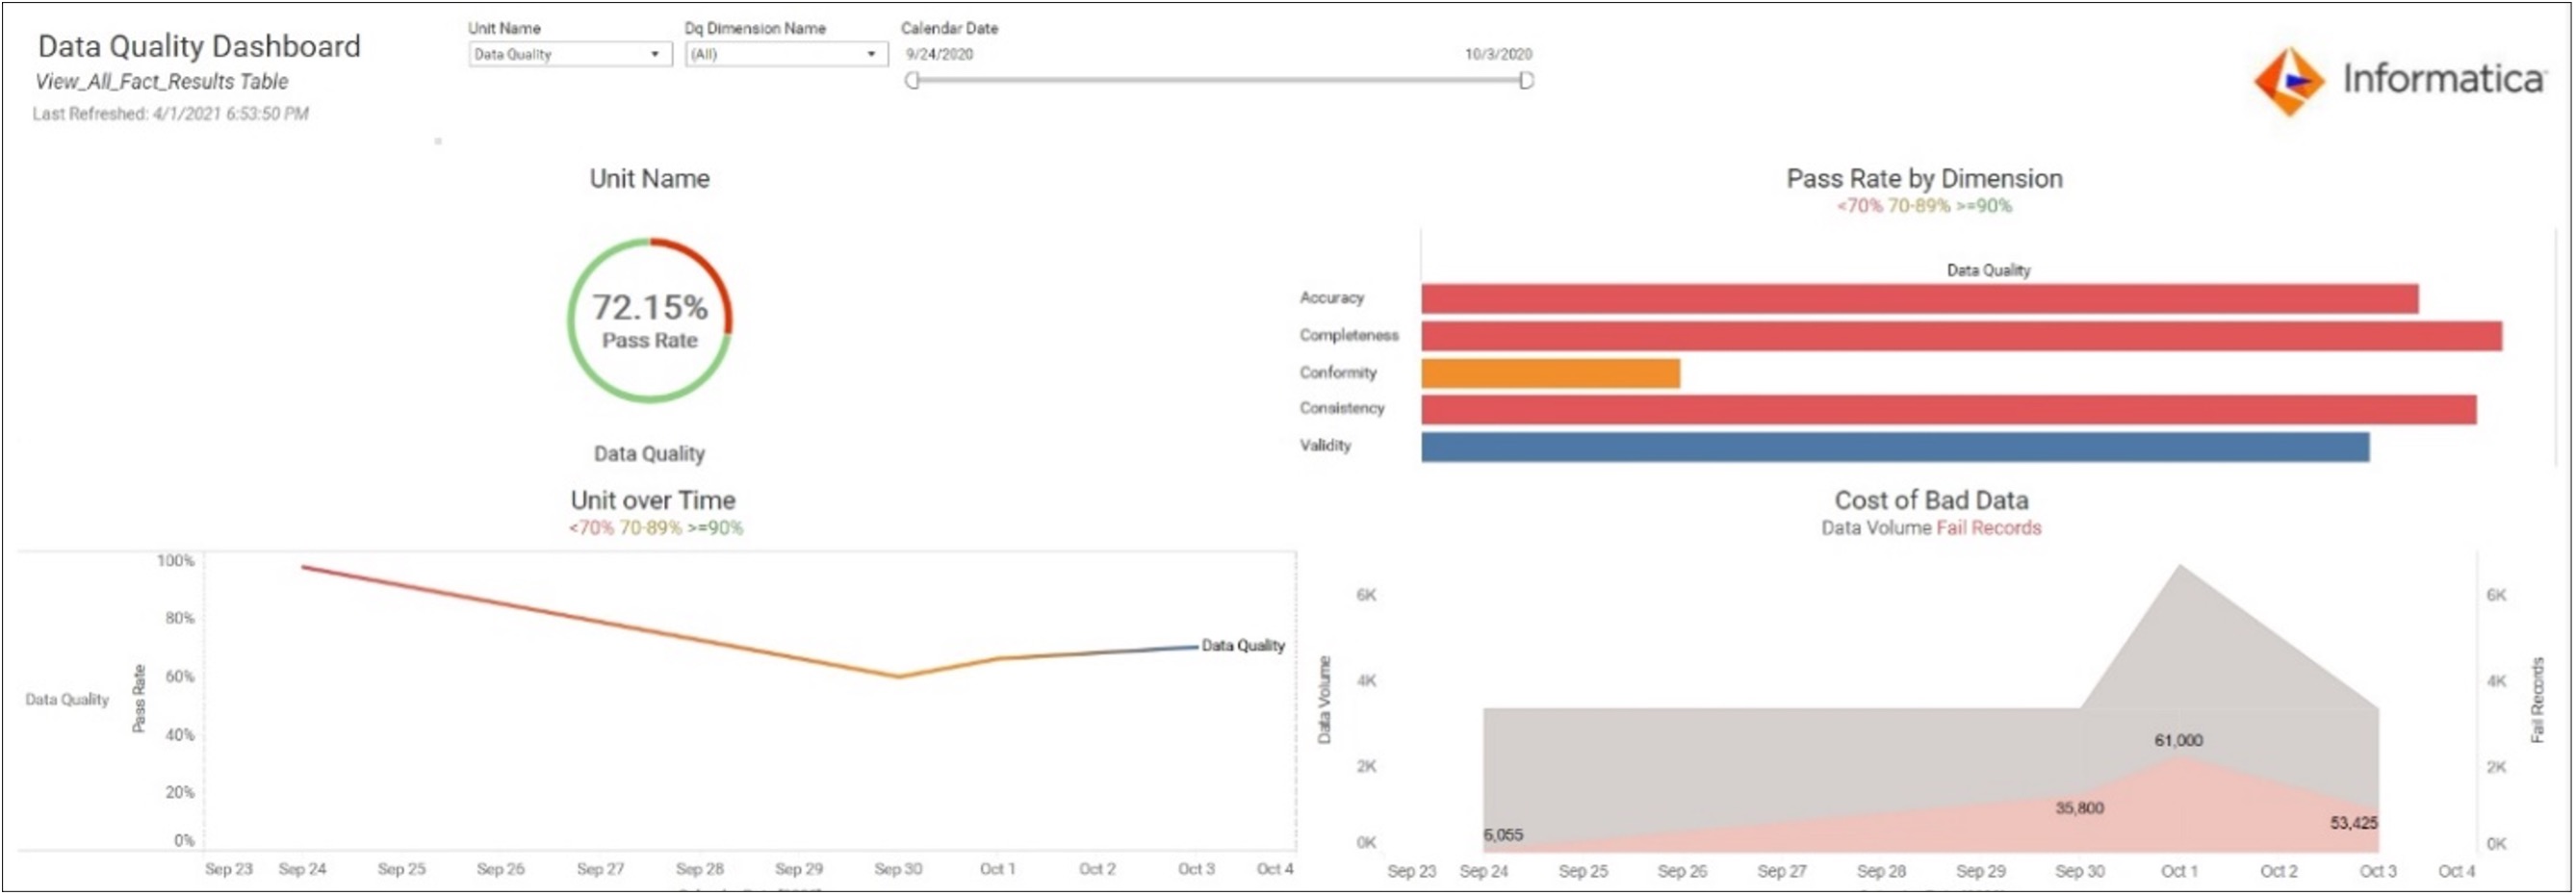The width and height of the screenshot is (2576, 896).
Task: Click the Pass Rate by Dimension title
Action: [1924, 179]
